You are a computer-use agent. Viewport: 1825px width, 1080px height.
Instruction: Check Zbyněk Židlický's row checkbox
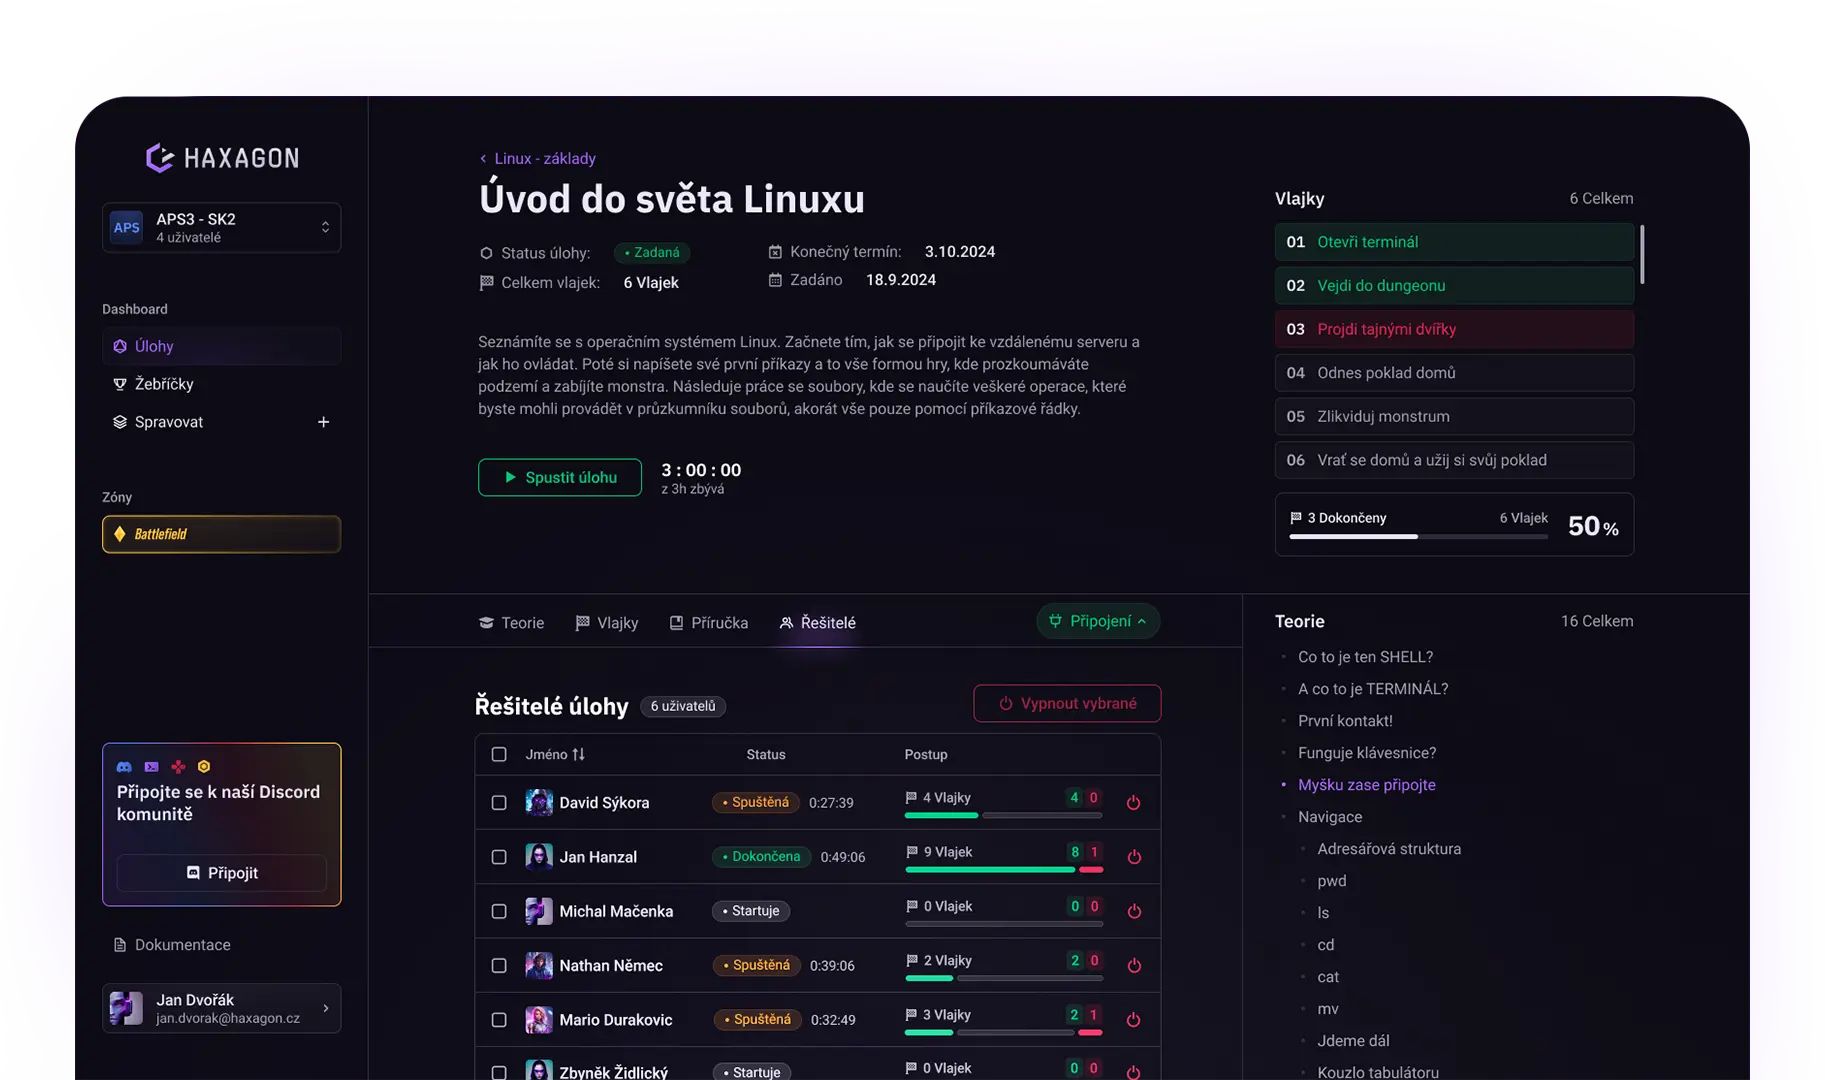click(499, 1072)
